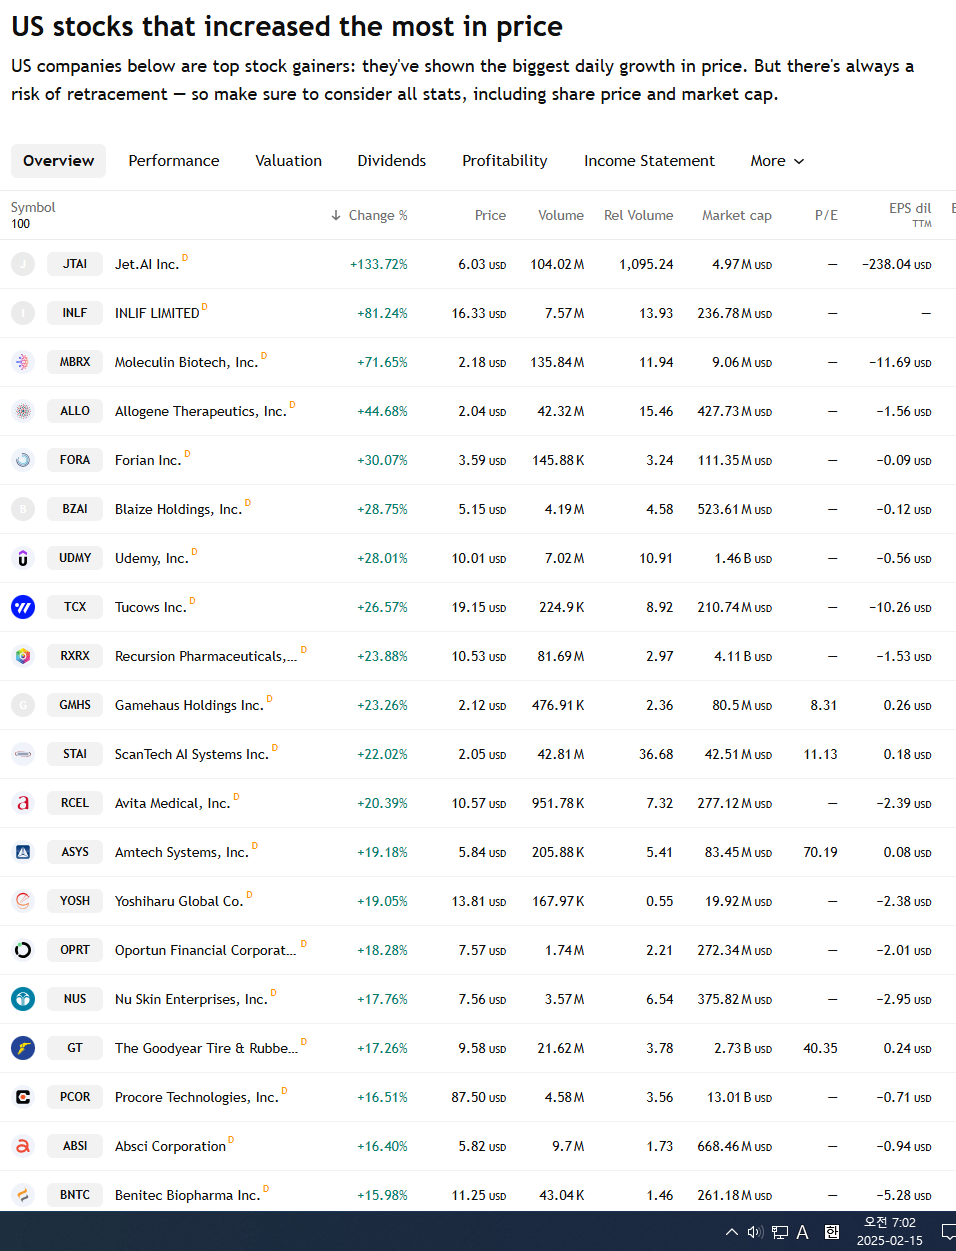
Task: Click the taskbar network connection icon
Action: coord(780,1232)
